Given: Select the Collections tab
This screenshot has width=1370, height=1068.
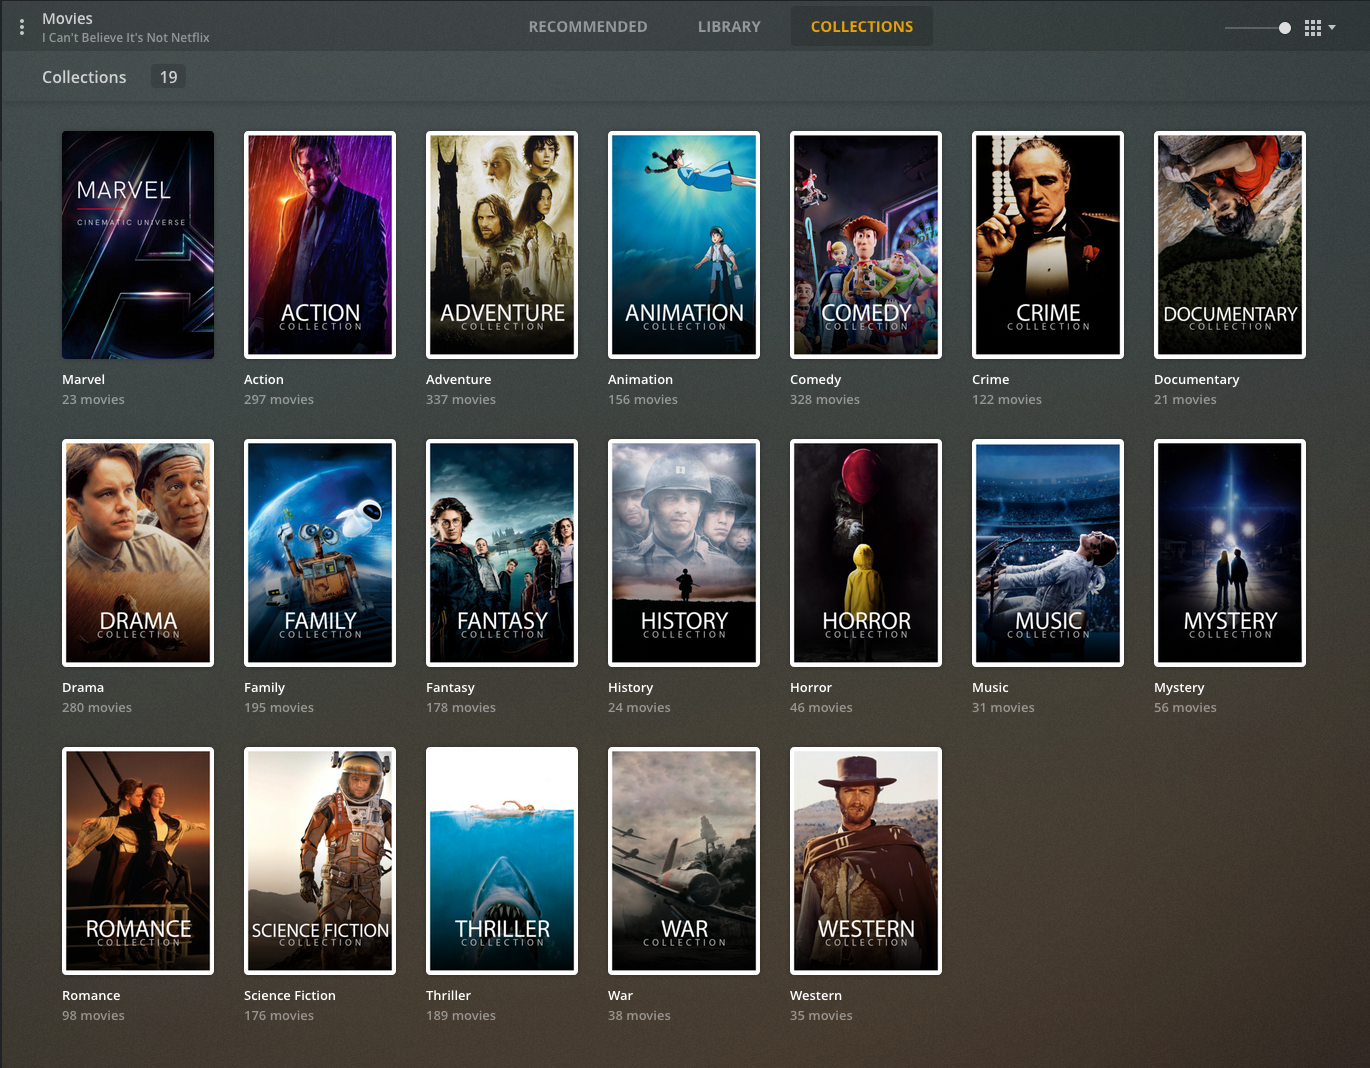Looking at the screenshot, I should 862,27.
